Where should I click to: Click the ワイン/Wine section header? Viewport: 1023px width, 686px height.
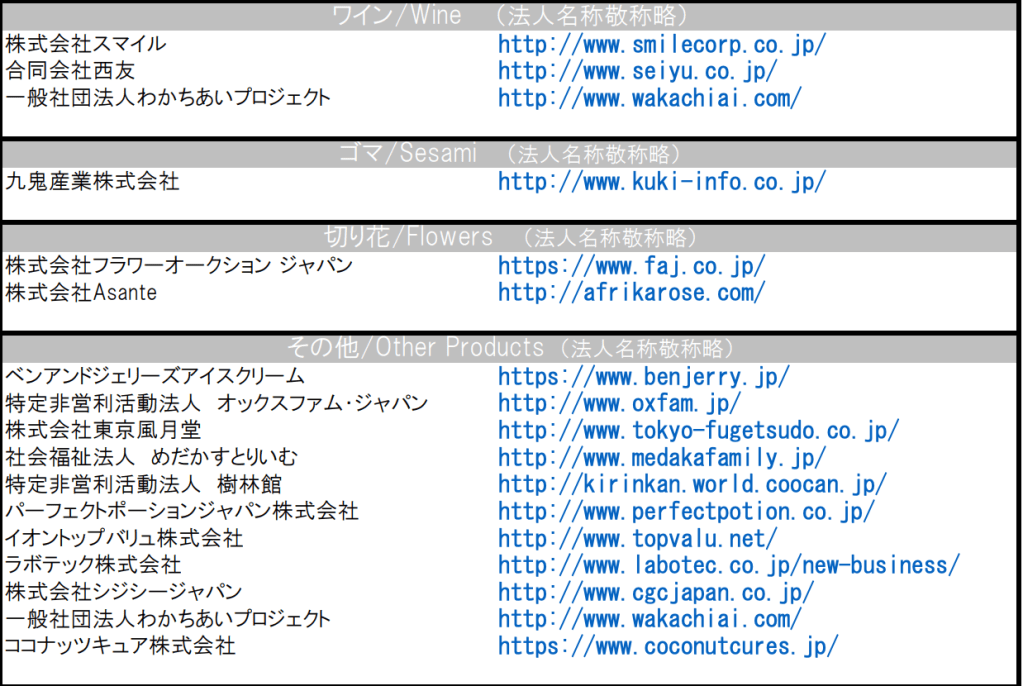coord(511,16)
